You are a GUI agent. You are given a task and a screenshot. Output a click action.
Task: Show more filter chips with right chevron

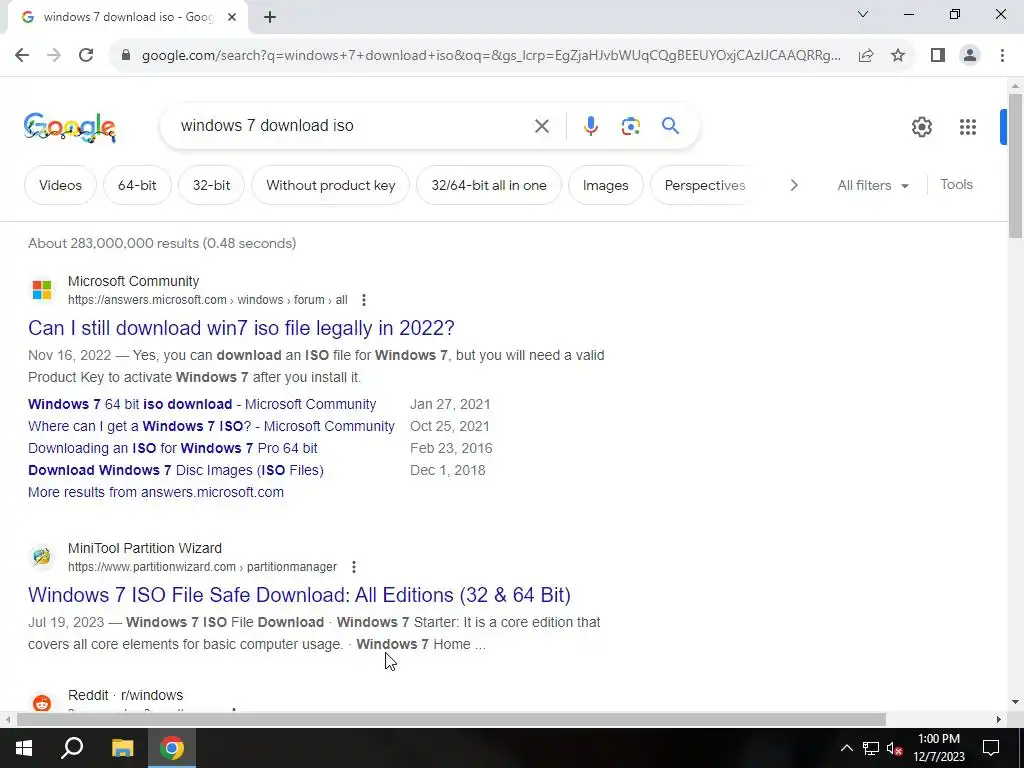[x=793, y=185]
